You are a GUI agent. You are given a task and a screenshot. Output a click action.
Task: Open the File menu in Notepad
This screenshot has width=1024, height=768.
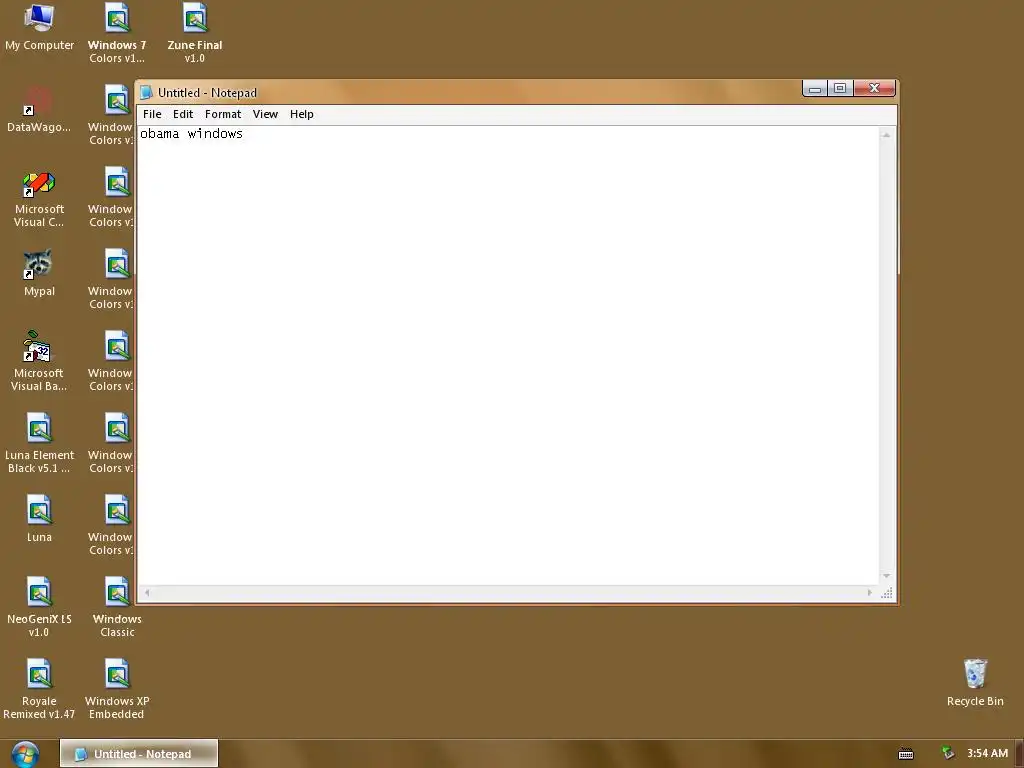[152, 114]
